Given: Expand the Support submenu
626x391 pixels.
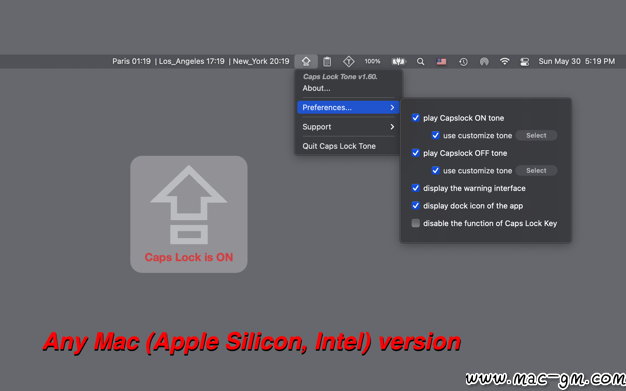Looking at the screenshot, I should [348, 127].
